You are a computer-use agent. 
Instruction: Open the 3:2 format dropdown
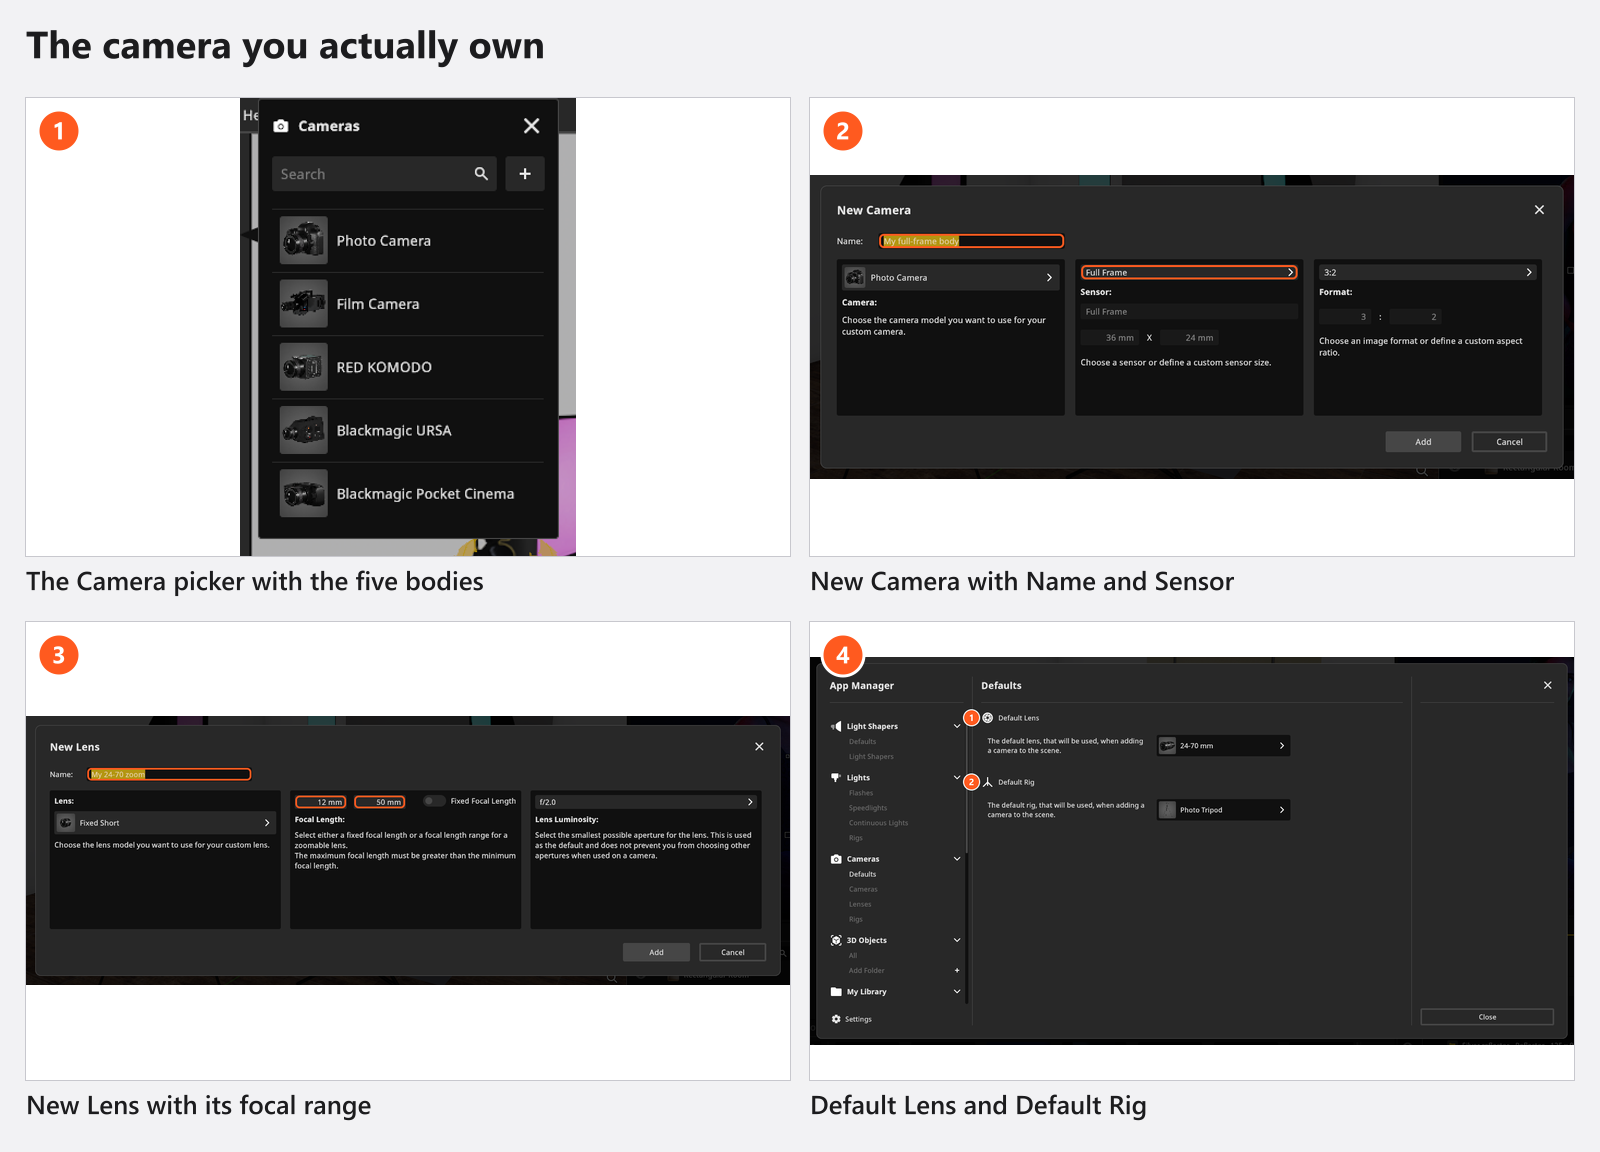[x=1427, y=272]
